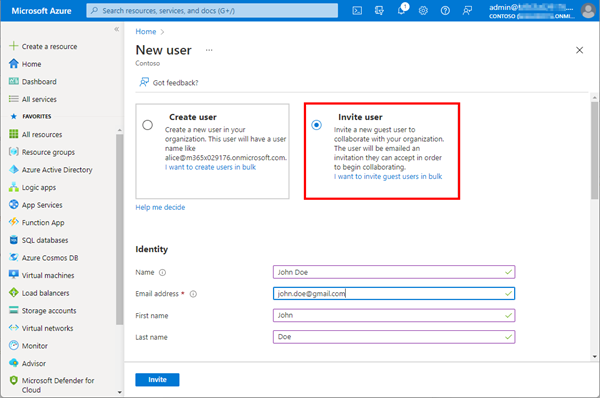Click Home breadcrumb link
This screenshot has width=600, height=398.
pos(146,31)
